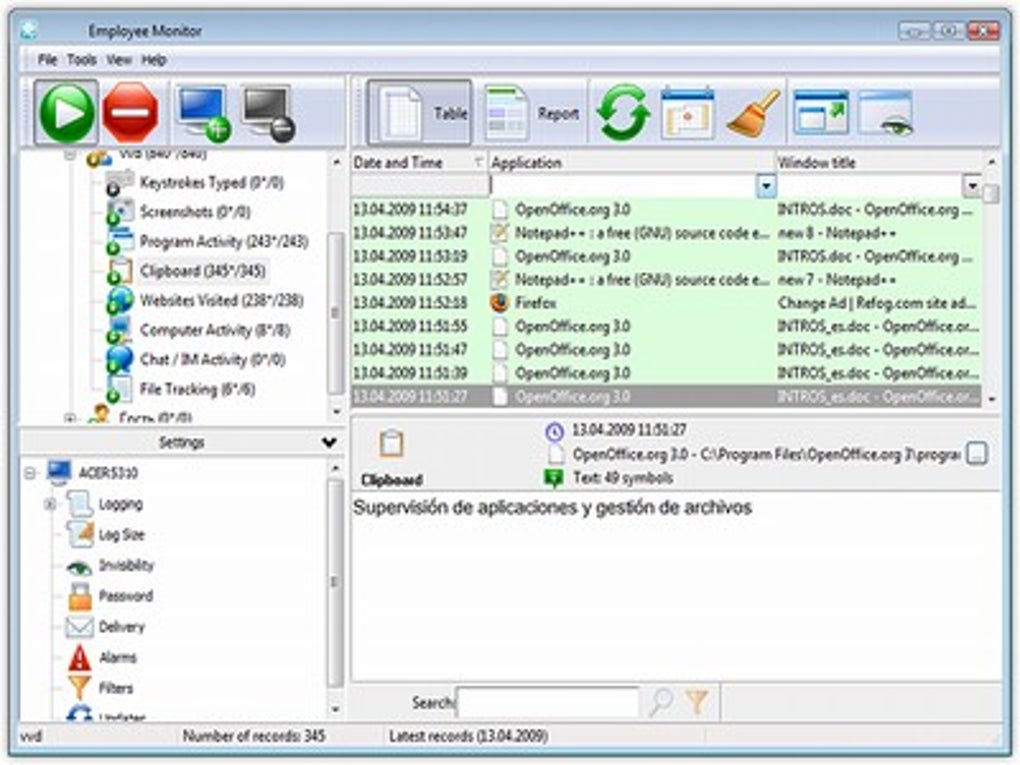This screenshot has width=1020, height=765.
Task: Refresh logs with the green arrows icon
Action: click(623, 113)
